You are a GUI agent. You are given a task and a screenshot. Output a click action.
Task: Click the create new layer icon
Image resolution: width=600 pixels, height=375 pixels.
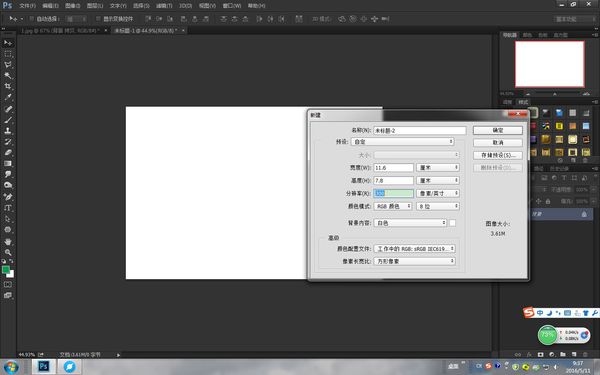click(574, 355)
